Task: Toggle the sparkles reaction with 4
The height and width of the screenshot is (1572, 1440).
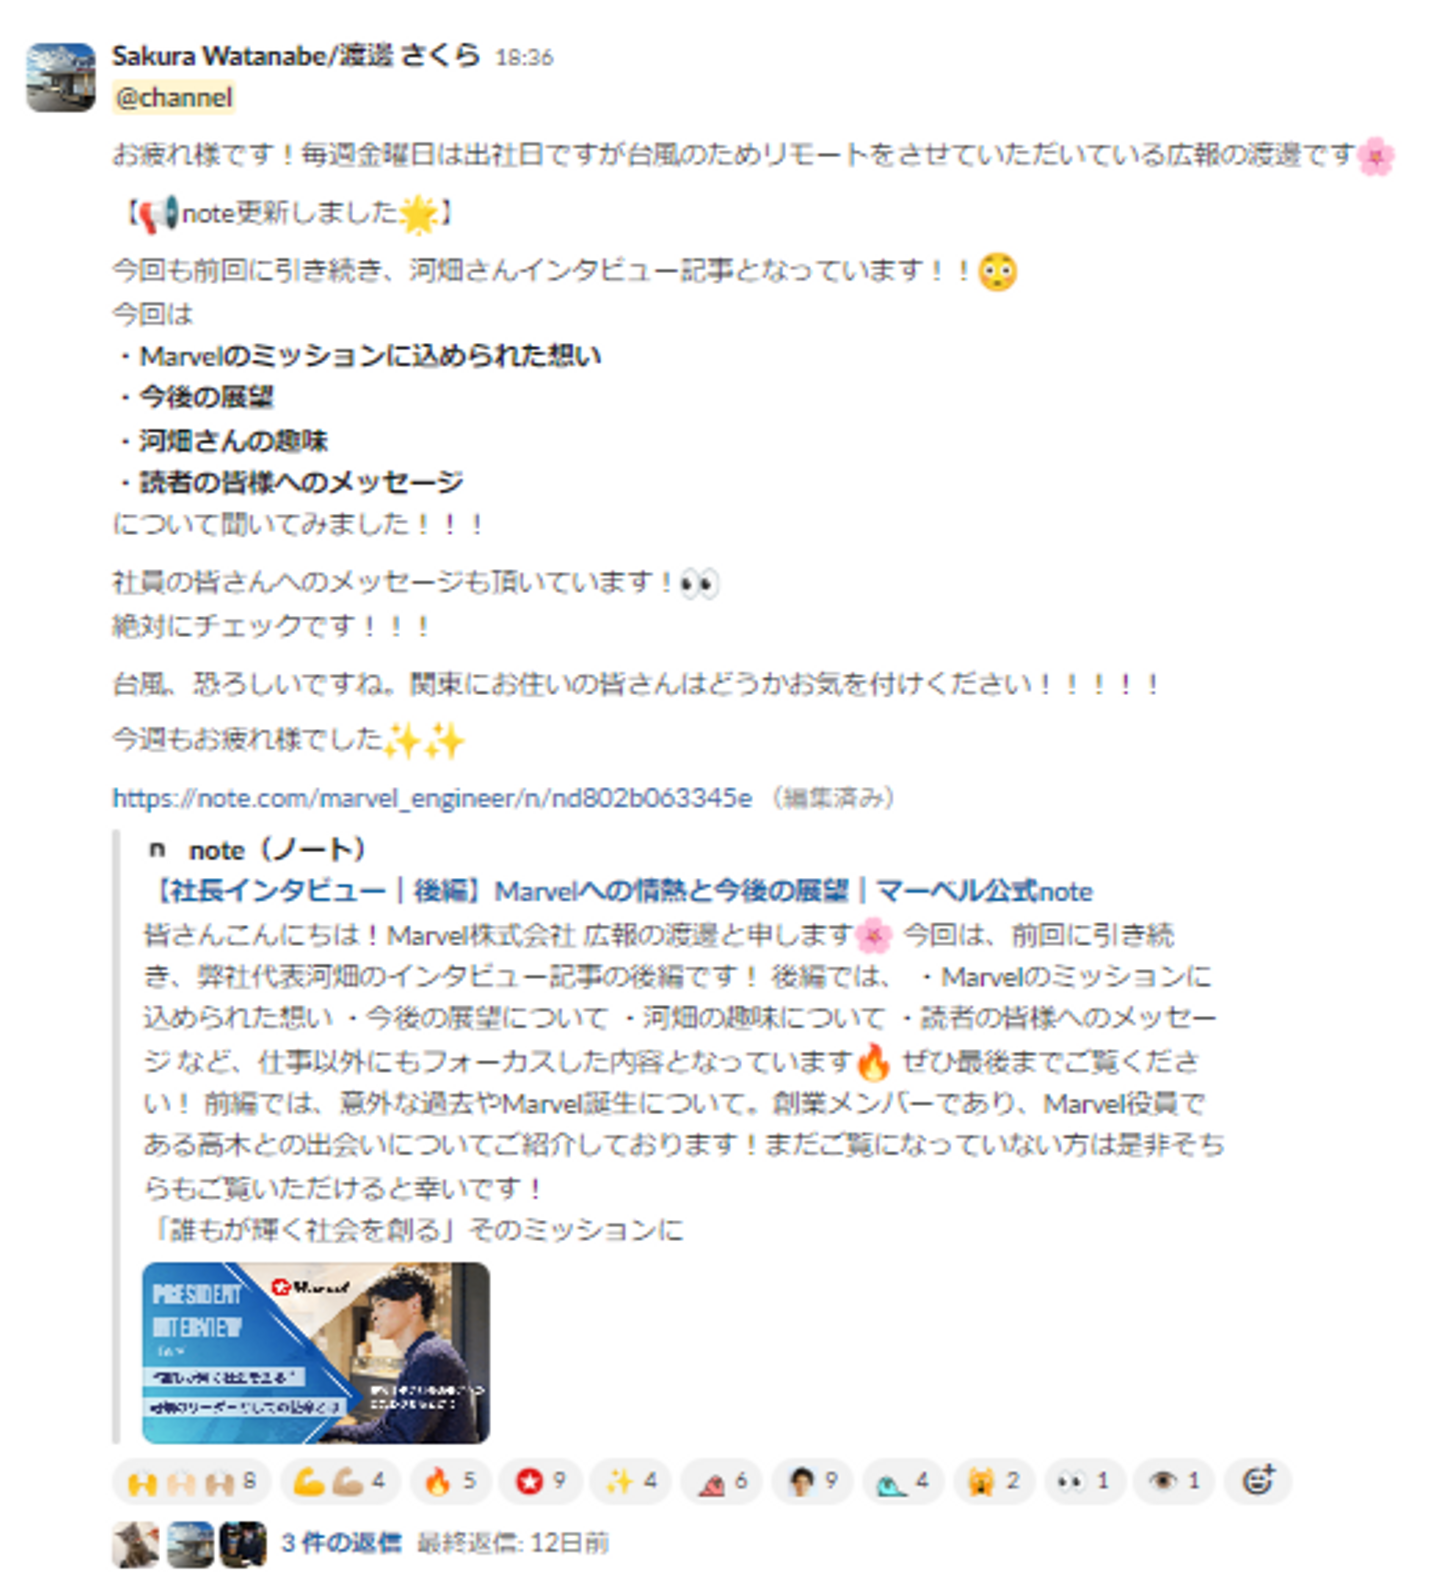Action: [631, 1481]
